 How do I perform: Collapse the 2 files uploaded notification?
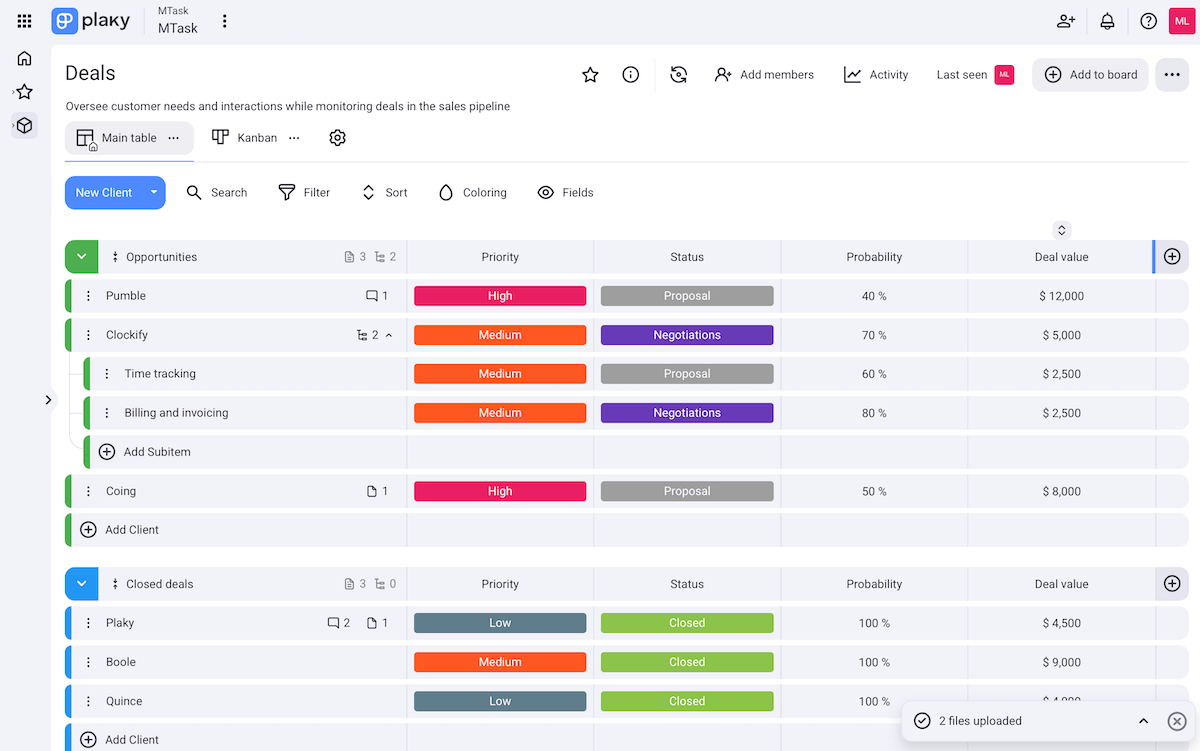[1144, 720]
